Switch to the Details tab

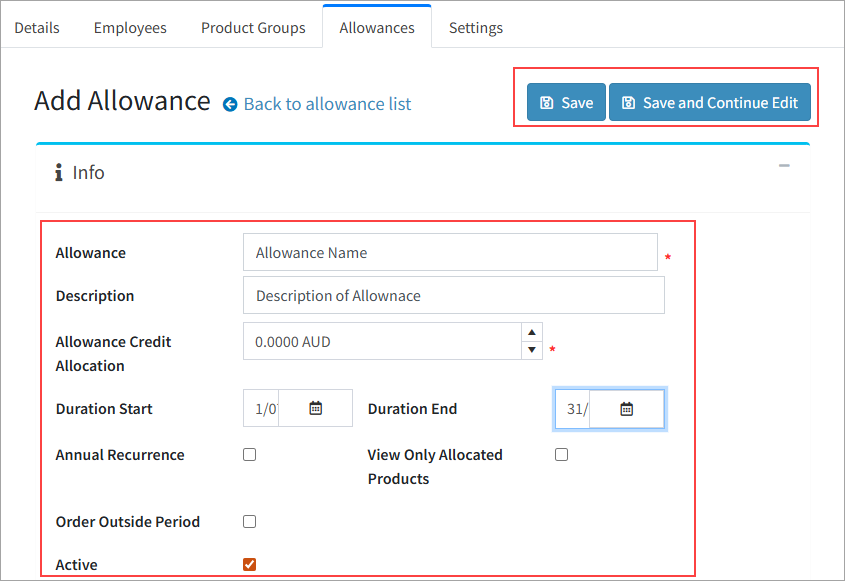37,27
